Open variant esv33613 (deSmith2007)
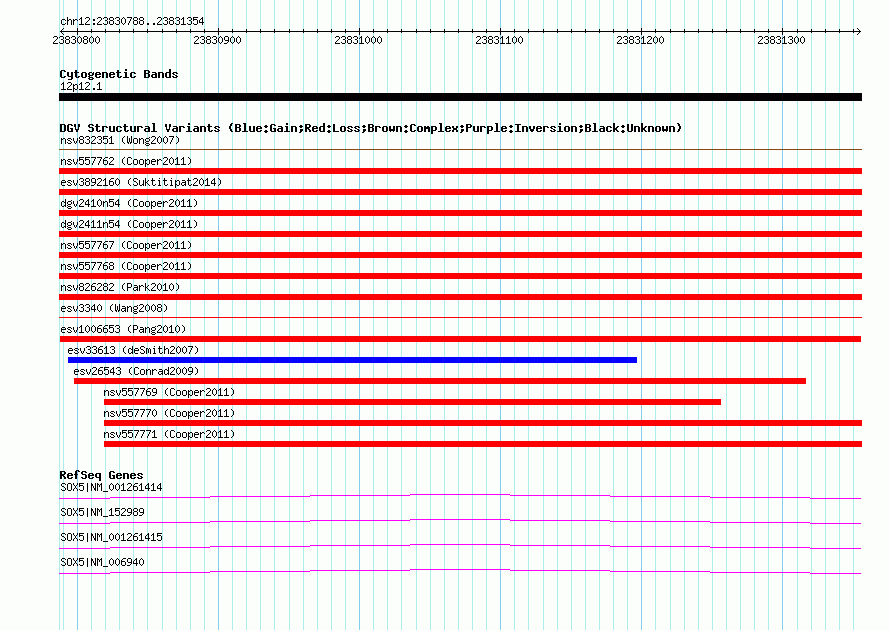 tap(133, 350)
